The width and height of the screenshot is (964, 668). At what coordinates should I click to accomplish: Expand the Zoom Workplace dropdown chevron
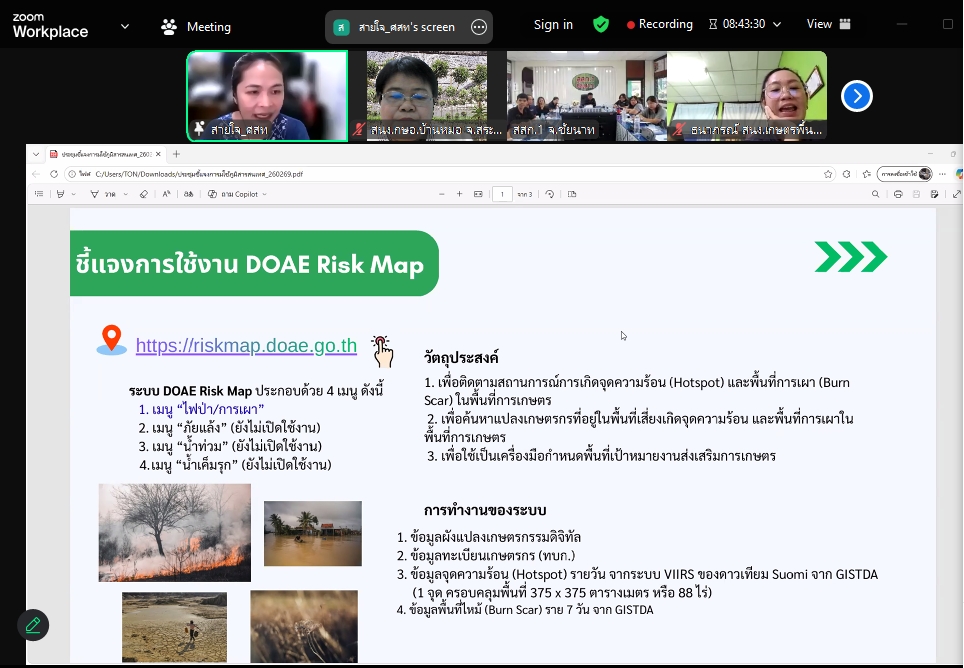(125, 26)
